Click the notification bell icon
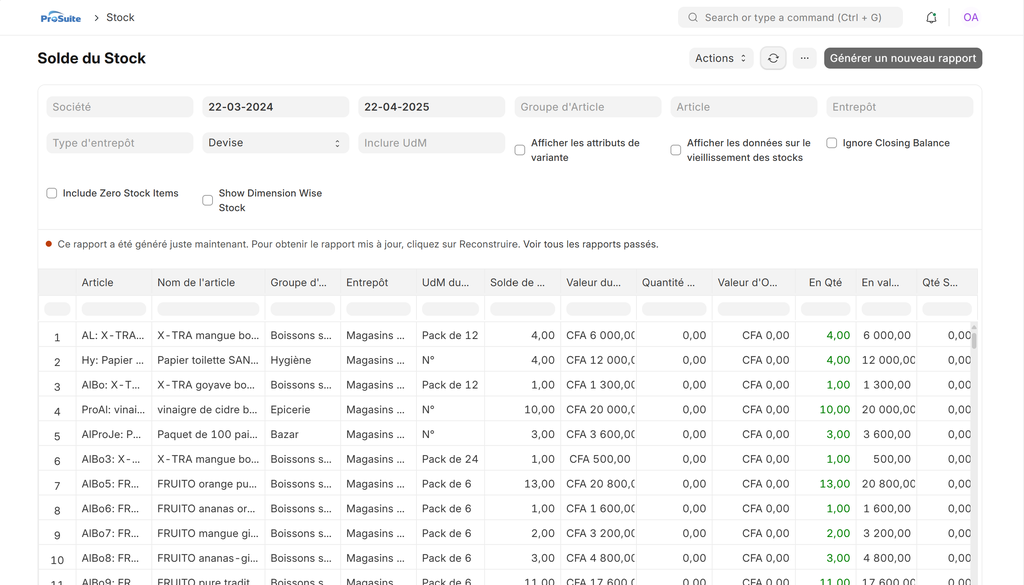 pyautogui.click(x=931, y=18)
